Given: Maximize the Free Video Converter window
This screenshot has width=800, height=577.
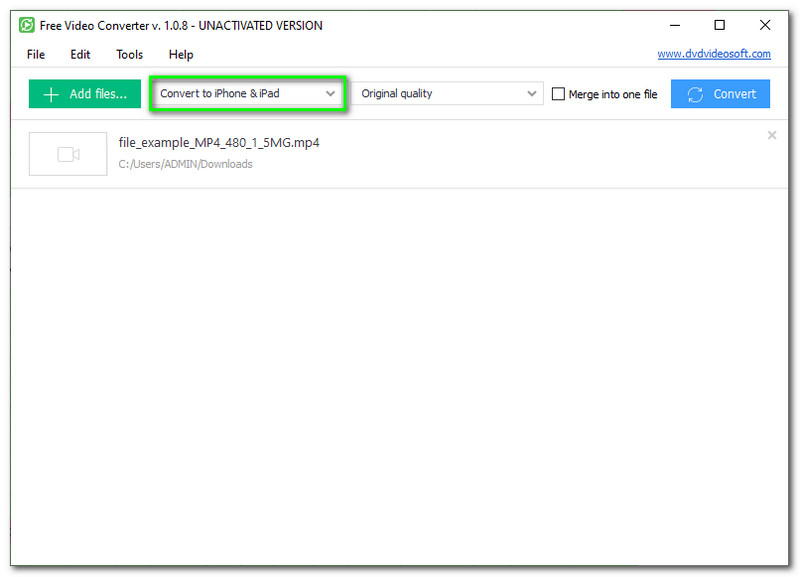Looking at the screenshot, I should 719,25.
